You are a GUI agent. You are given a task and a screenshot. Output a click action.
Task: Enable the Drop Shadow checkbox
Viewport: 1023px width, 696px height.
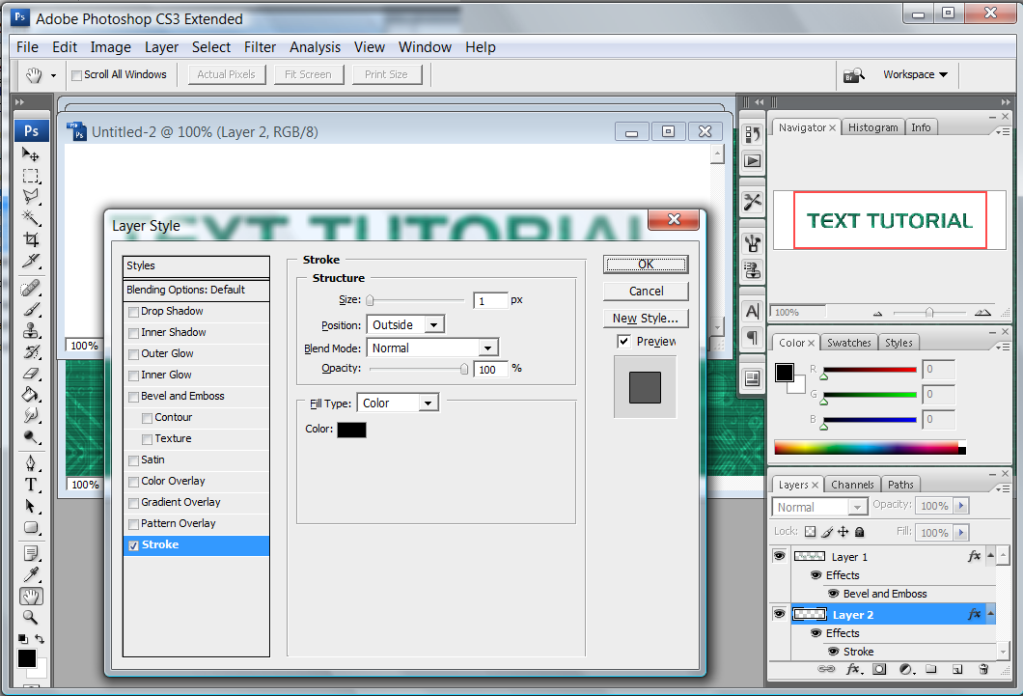[x=134, y=311]
